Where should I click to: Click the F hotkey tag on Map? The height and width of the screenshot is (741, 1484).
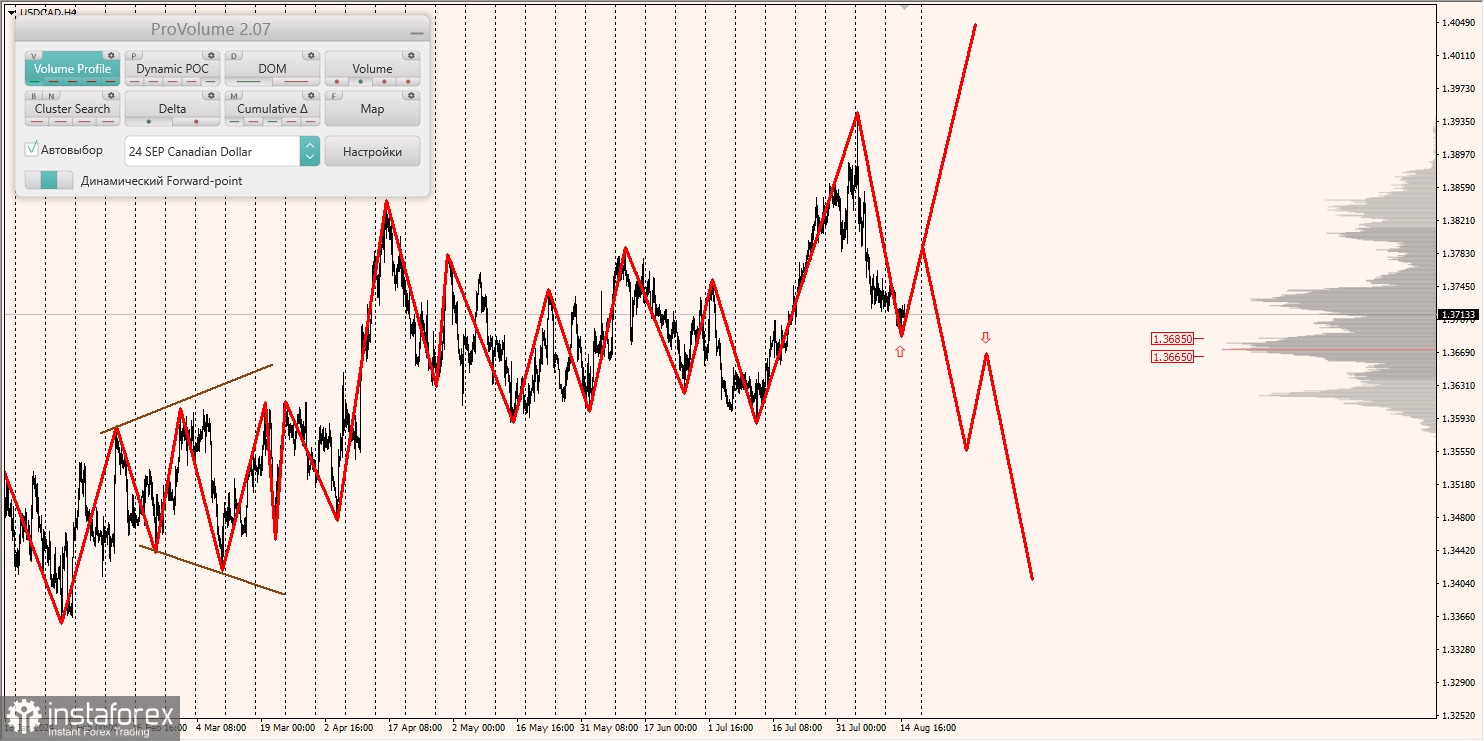pos(334,96)
